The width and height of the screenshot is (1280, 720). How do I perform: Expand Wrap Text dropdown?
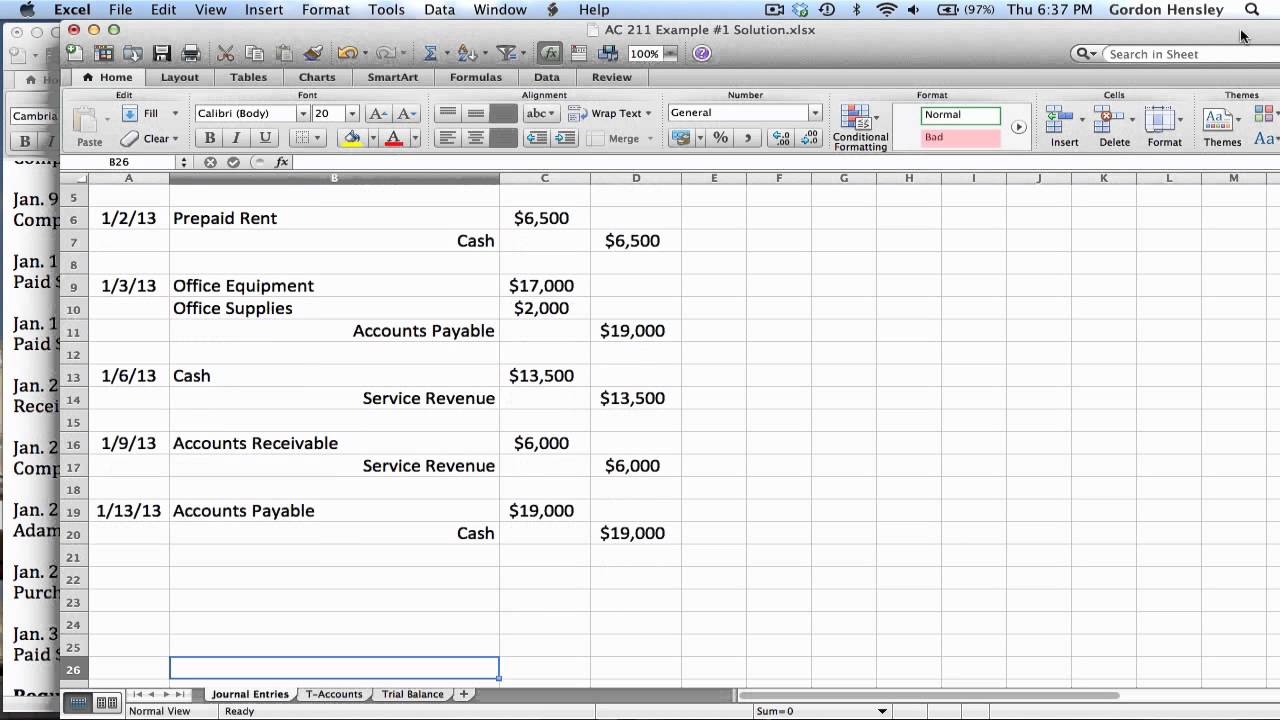tap(648, 114)
